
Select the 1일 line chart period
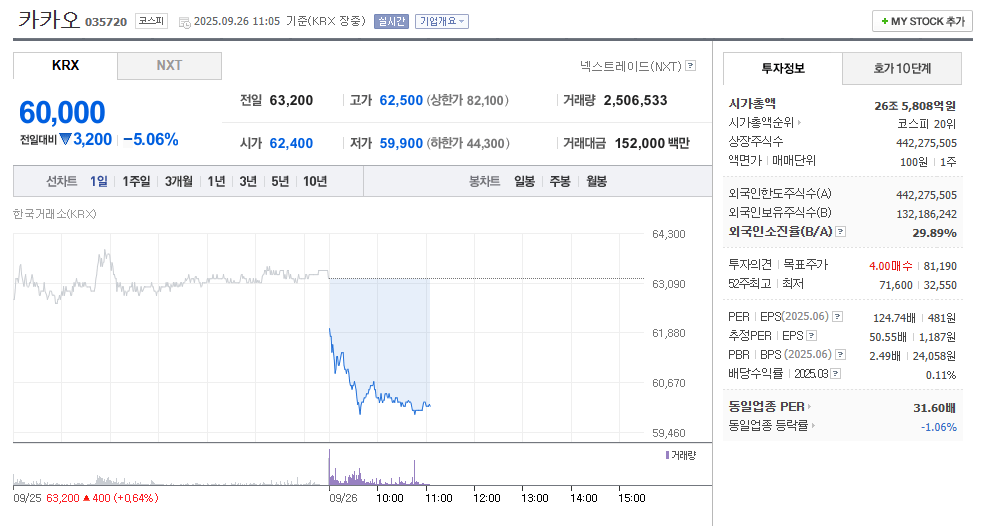coord(98,181)
